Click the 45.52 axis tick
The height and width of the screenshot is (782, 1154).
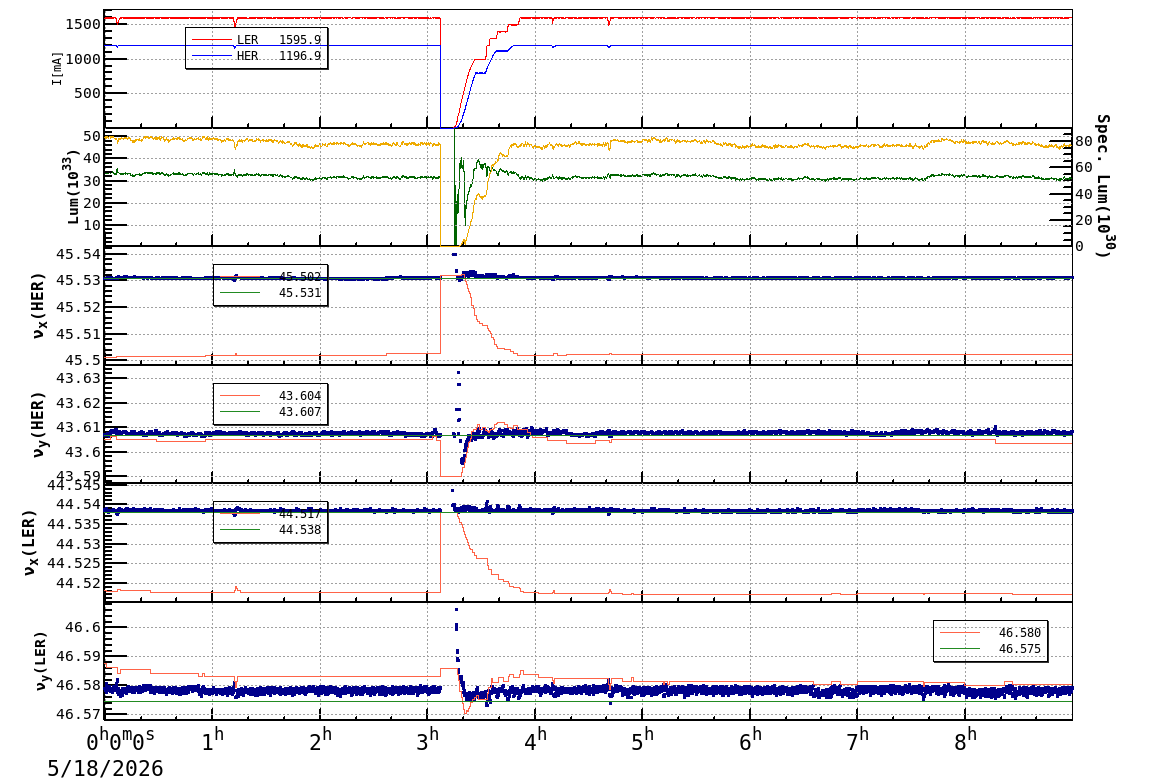(x=79, y=308)
